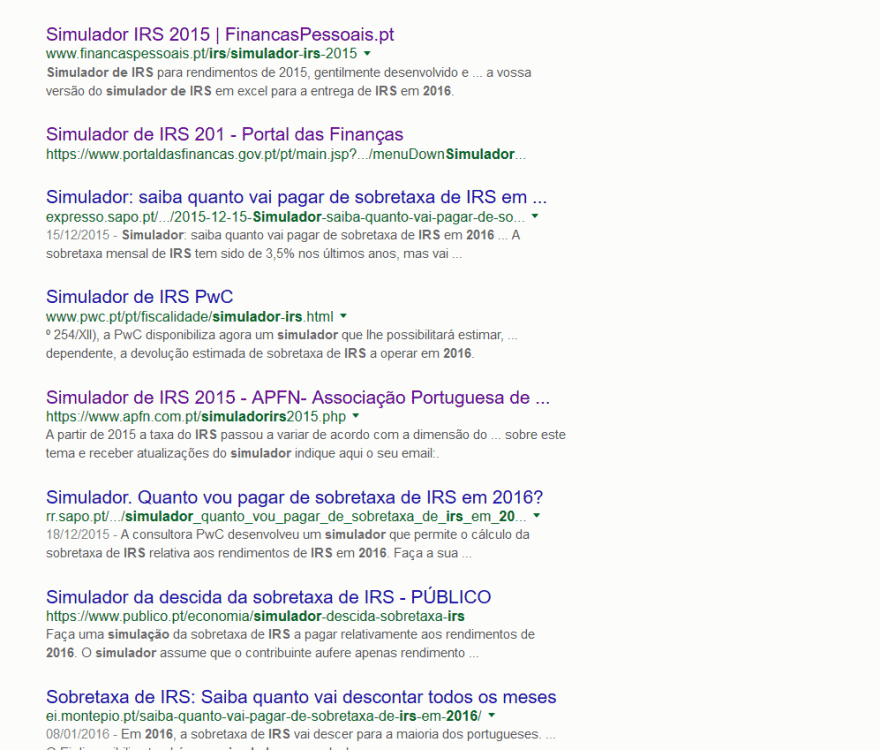Screen dimensions: 880x750
Task: Click the publico.pt/economia/simulador-descida-sobretaxa-irs URL text
Action: (x=255, y=616)
